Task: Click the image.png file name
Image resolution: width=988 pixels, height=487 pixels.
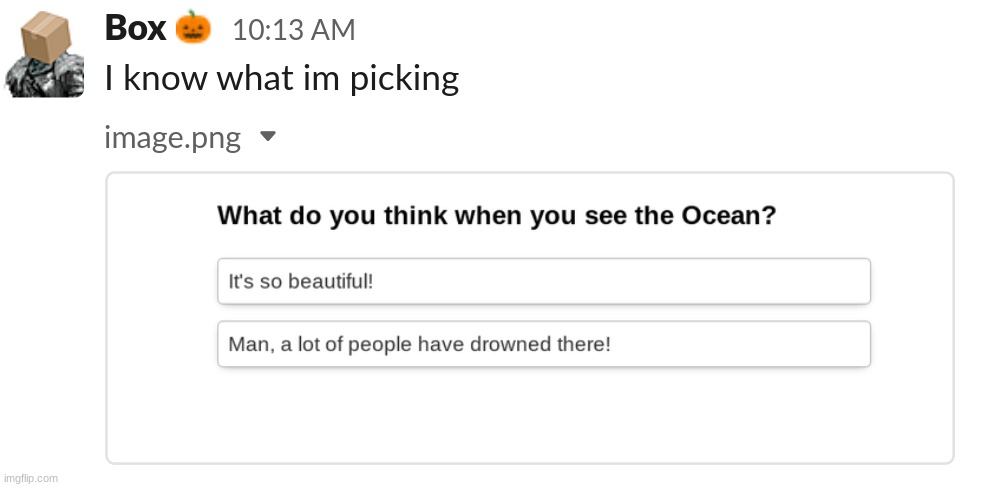Action: pyautogui.click(x=172, y=137)
